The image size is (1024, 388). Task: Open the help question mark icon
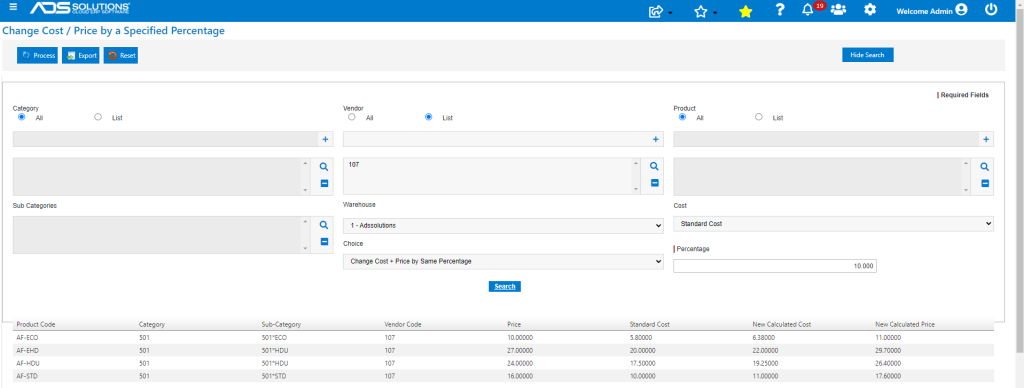[x=779, y=10]
